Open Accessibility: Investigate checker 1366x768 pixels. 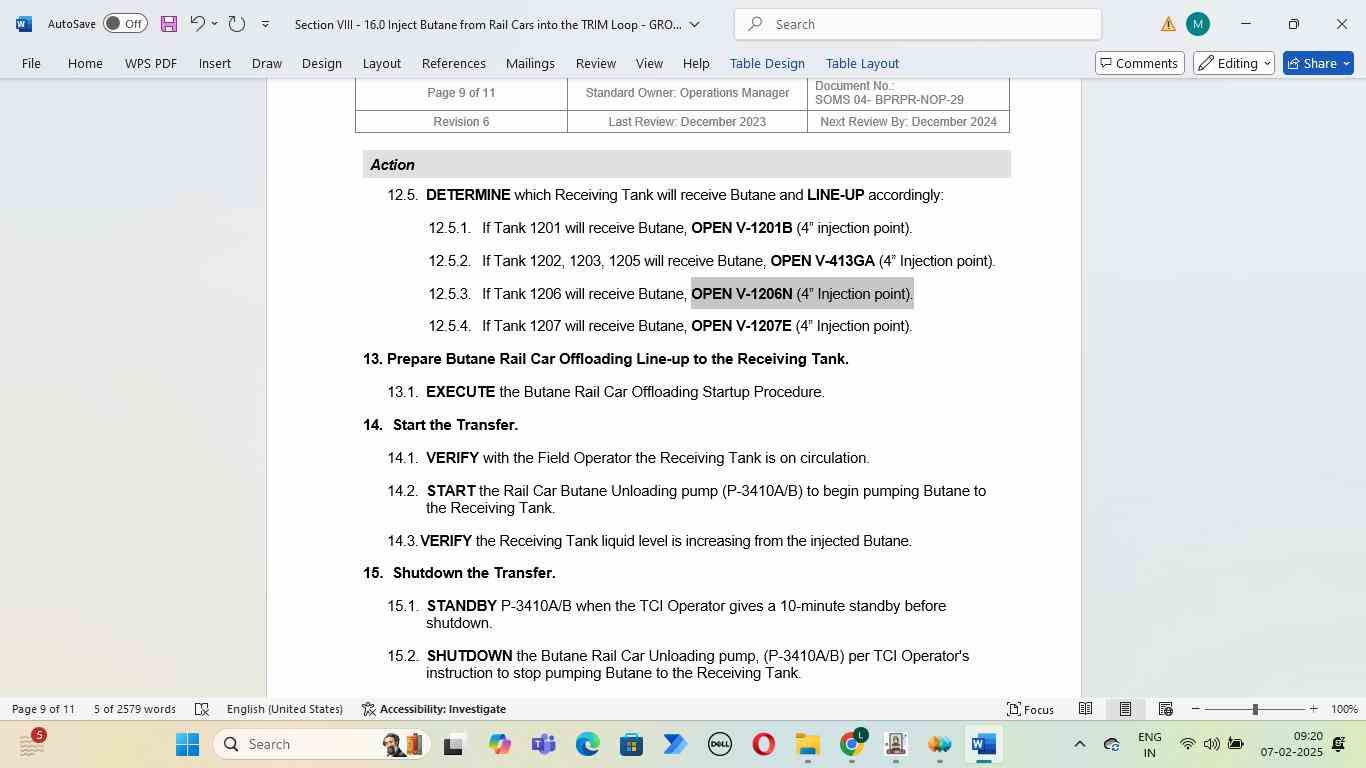433,709
